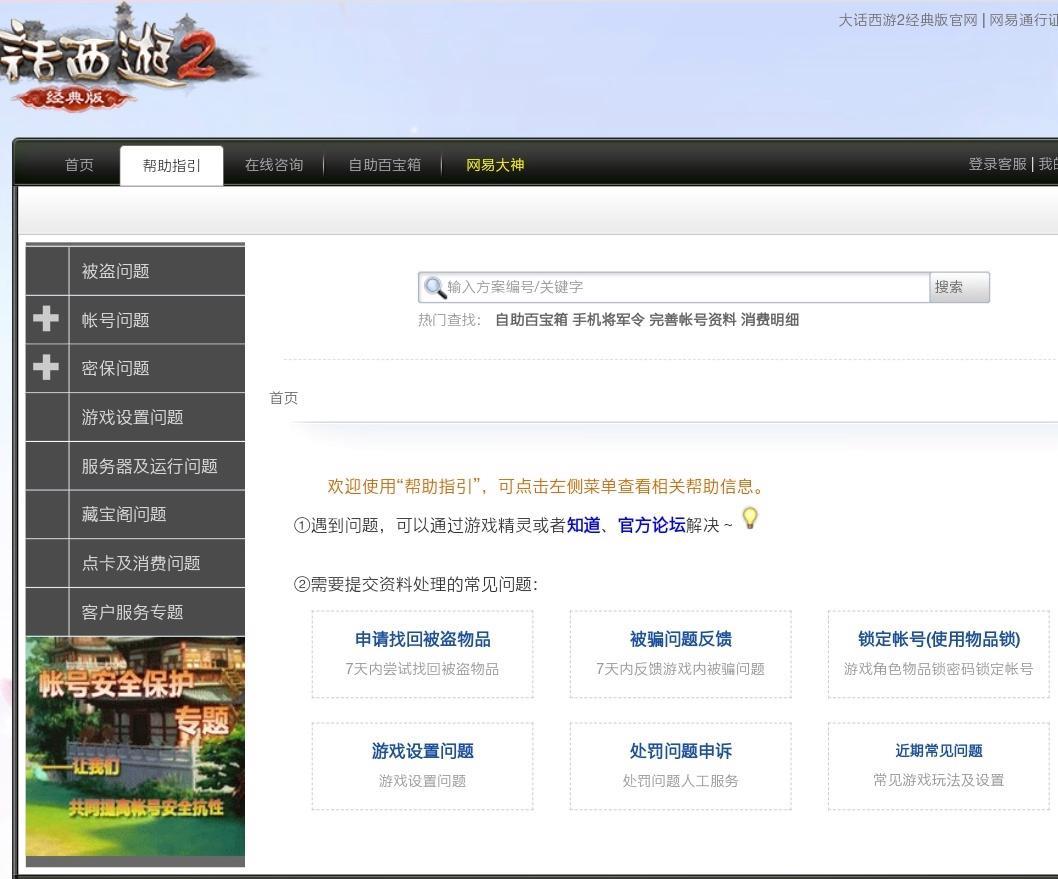Expand the 帐号问题 plus icon
Image resolution: width=1058 pixels, height=879 pixels.
pyautogui.click(x=46, y=318)
